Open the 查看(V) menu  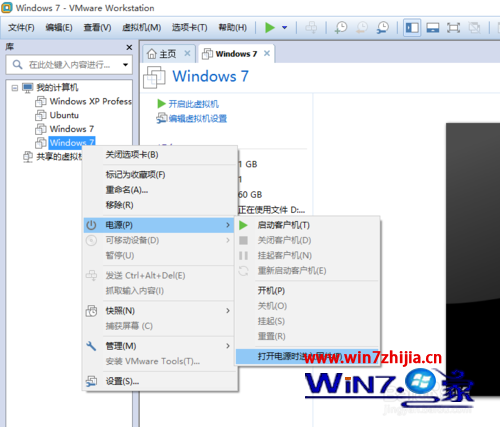coord(97,27)
